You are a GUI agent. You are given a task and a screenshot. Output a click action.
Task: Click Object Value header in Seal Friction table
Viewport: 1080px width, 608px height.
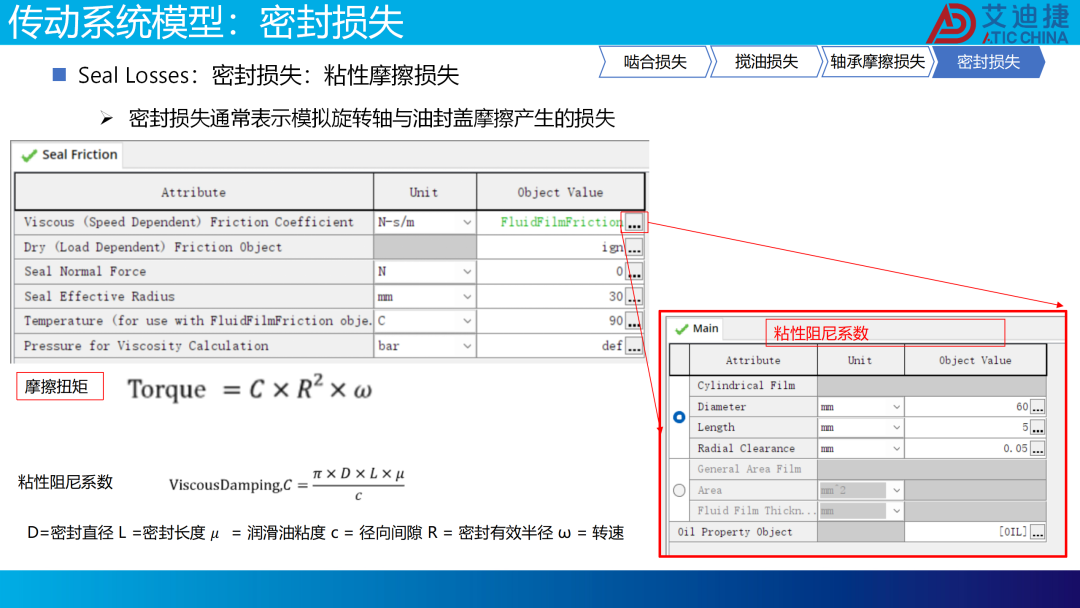tap(560, 193)
